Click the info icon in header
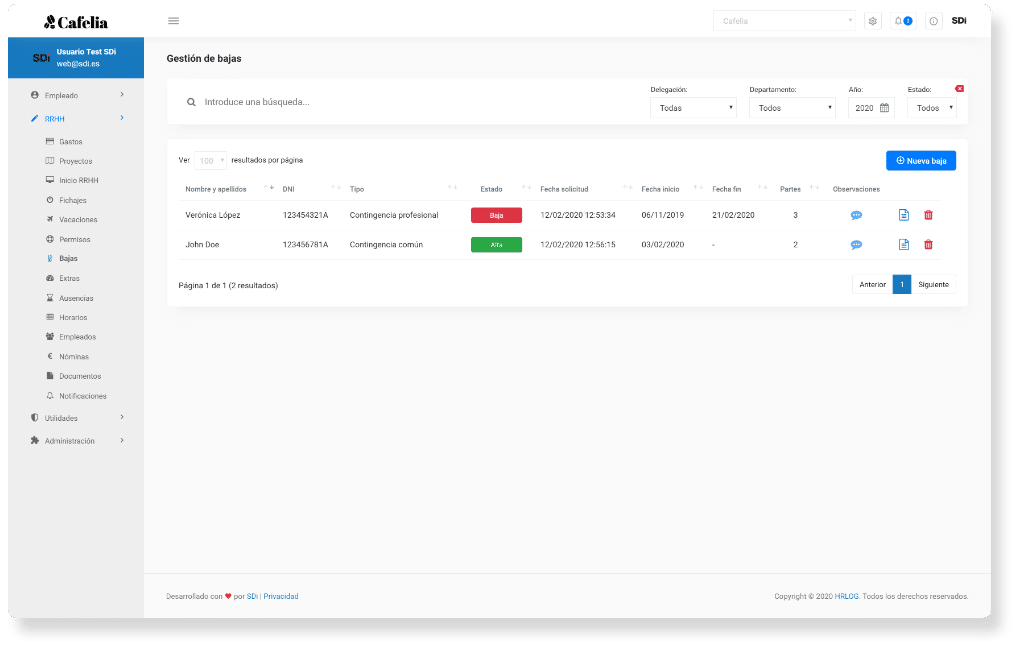The image size is (1019, 650). [x=933, y=21]
